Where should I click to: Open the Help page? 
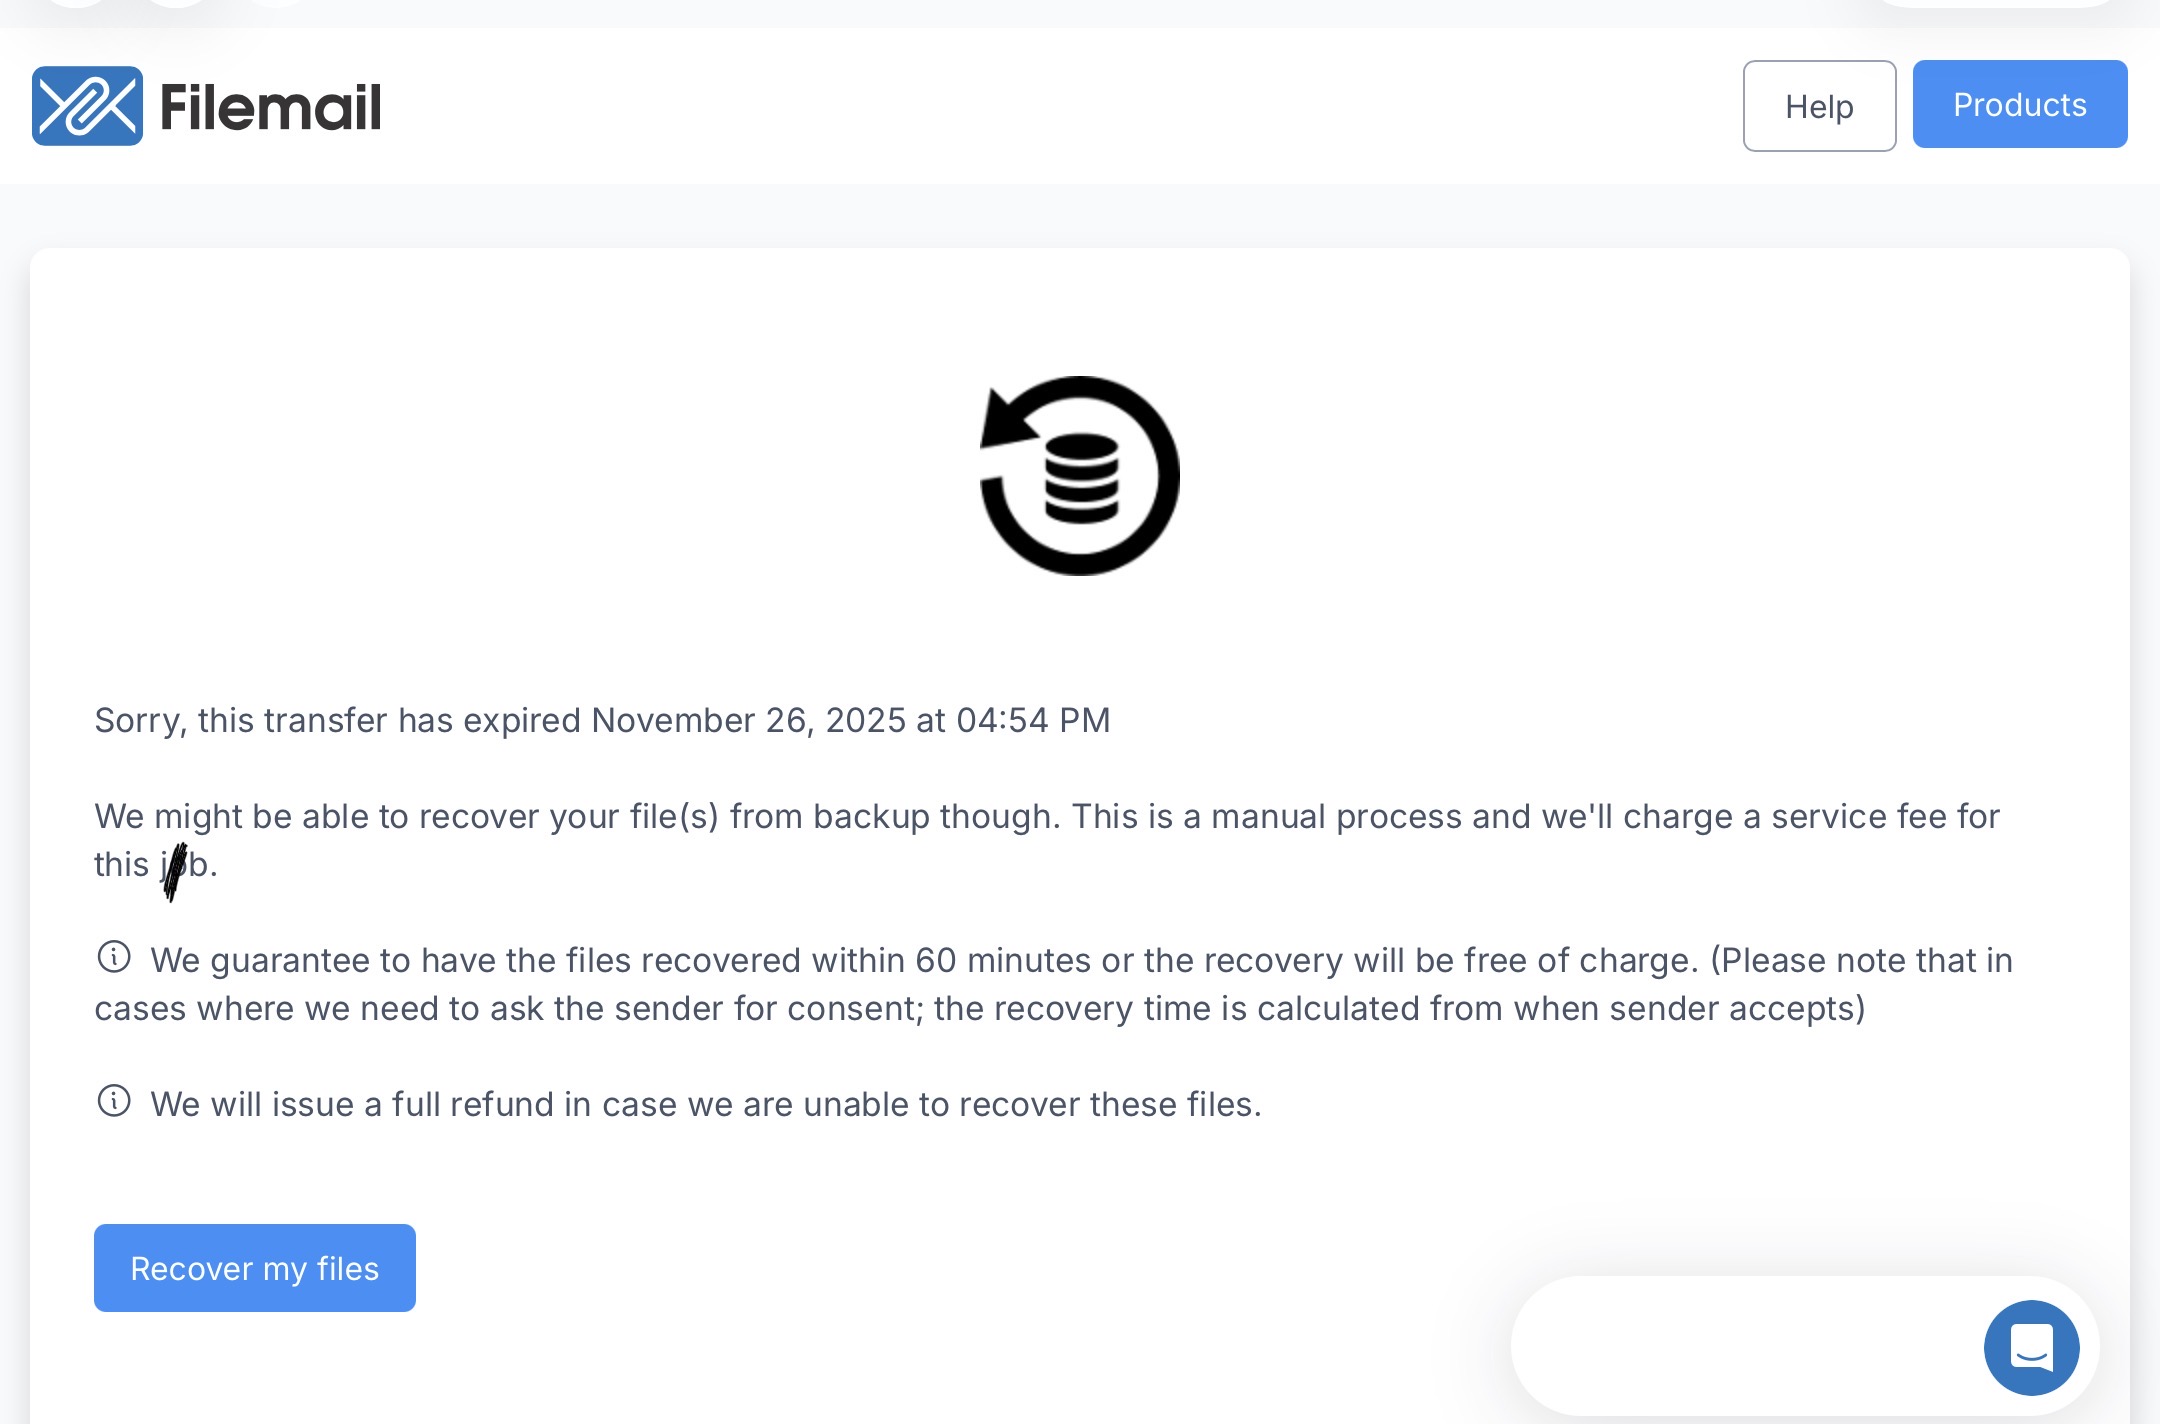coord(1819,106)
